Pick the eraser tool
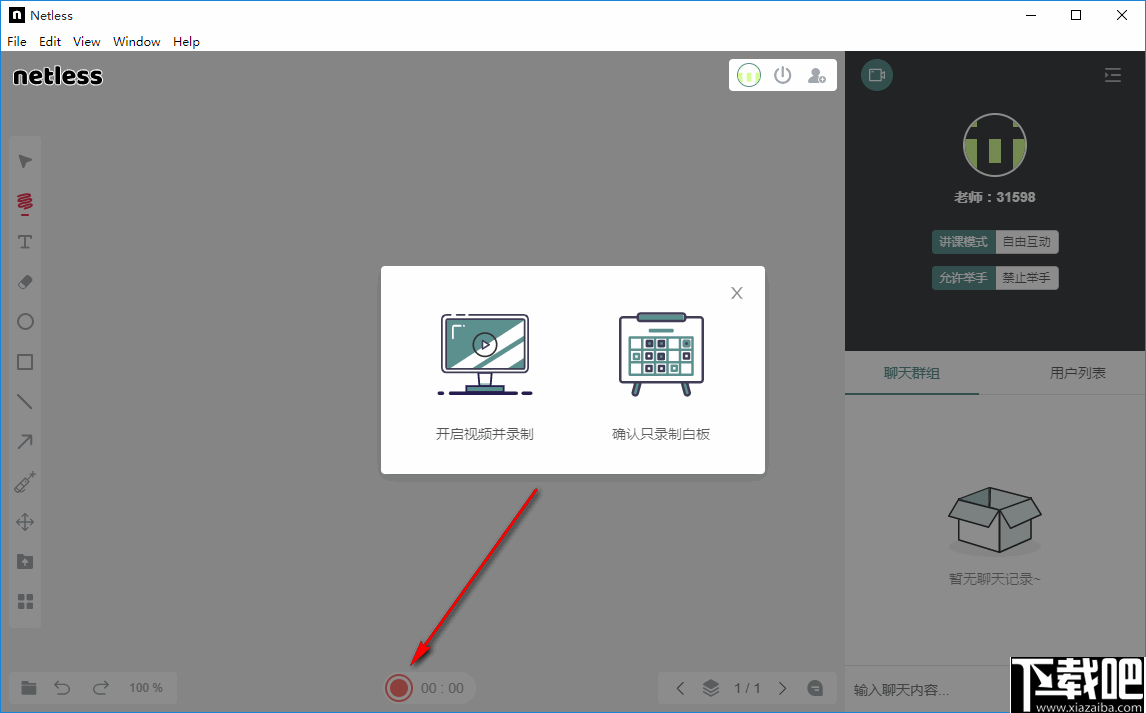The image size is (1146, 713). [24, 281]
